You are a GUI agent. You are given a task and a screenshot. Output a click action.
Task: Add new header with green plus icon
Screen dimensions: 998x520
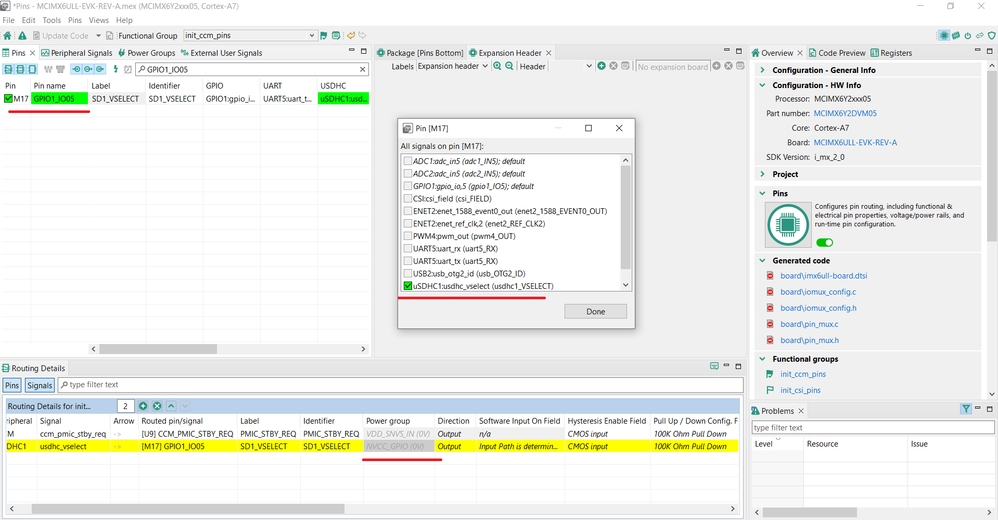coord(601,66)
